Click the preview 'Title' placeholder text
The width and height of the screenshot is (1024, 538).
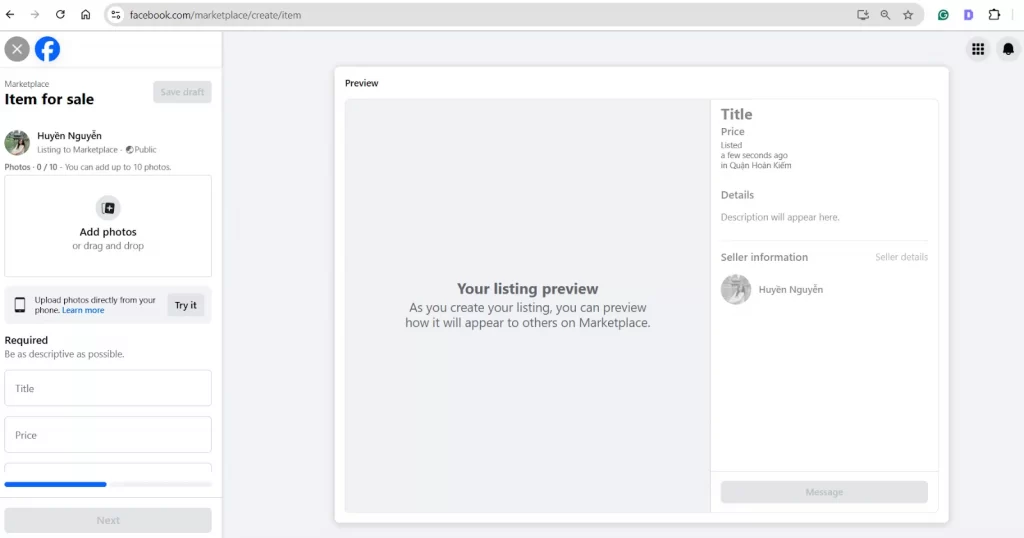737,114
